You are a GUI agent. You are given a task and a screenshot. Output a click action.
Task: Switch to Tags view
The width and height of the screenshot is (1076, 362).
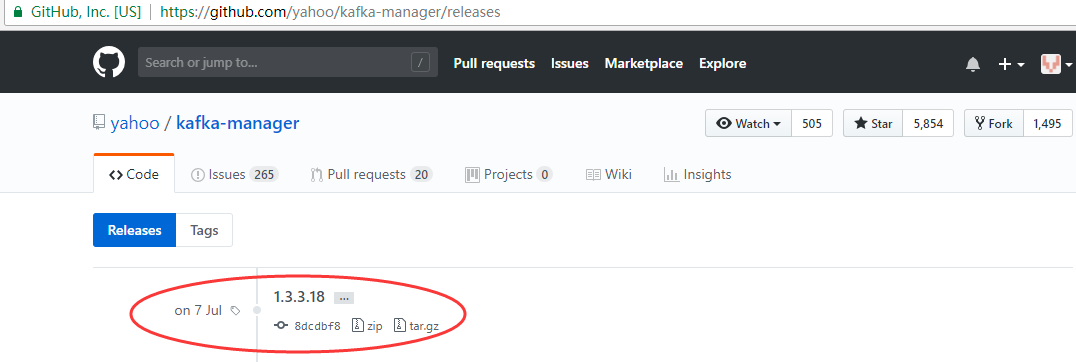(204, 230)
